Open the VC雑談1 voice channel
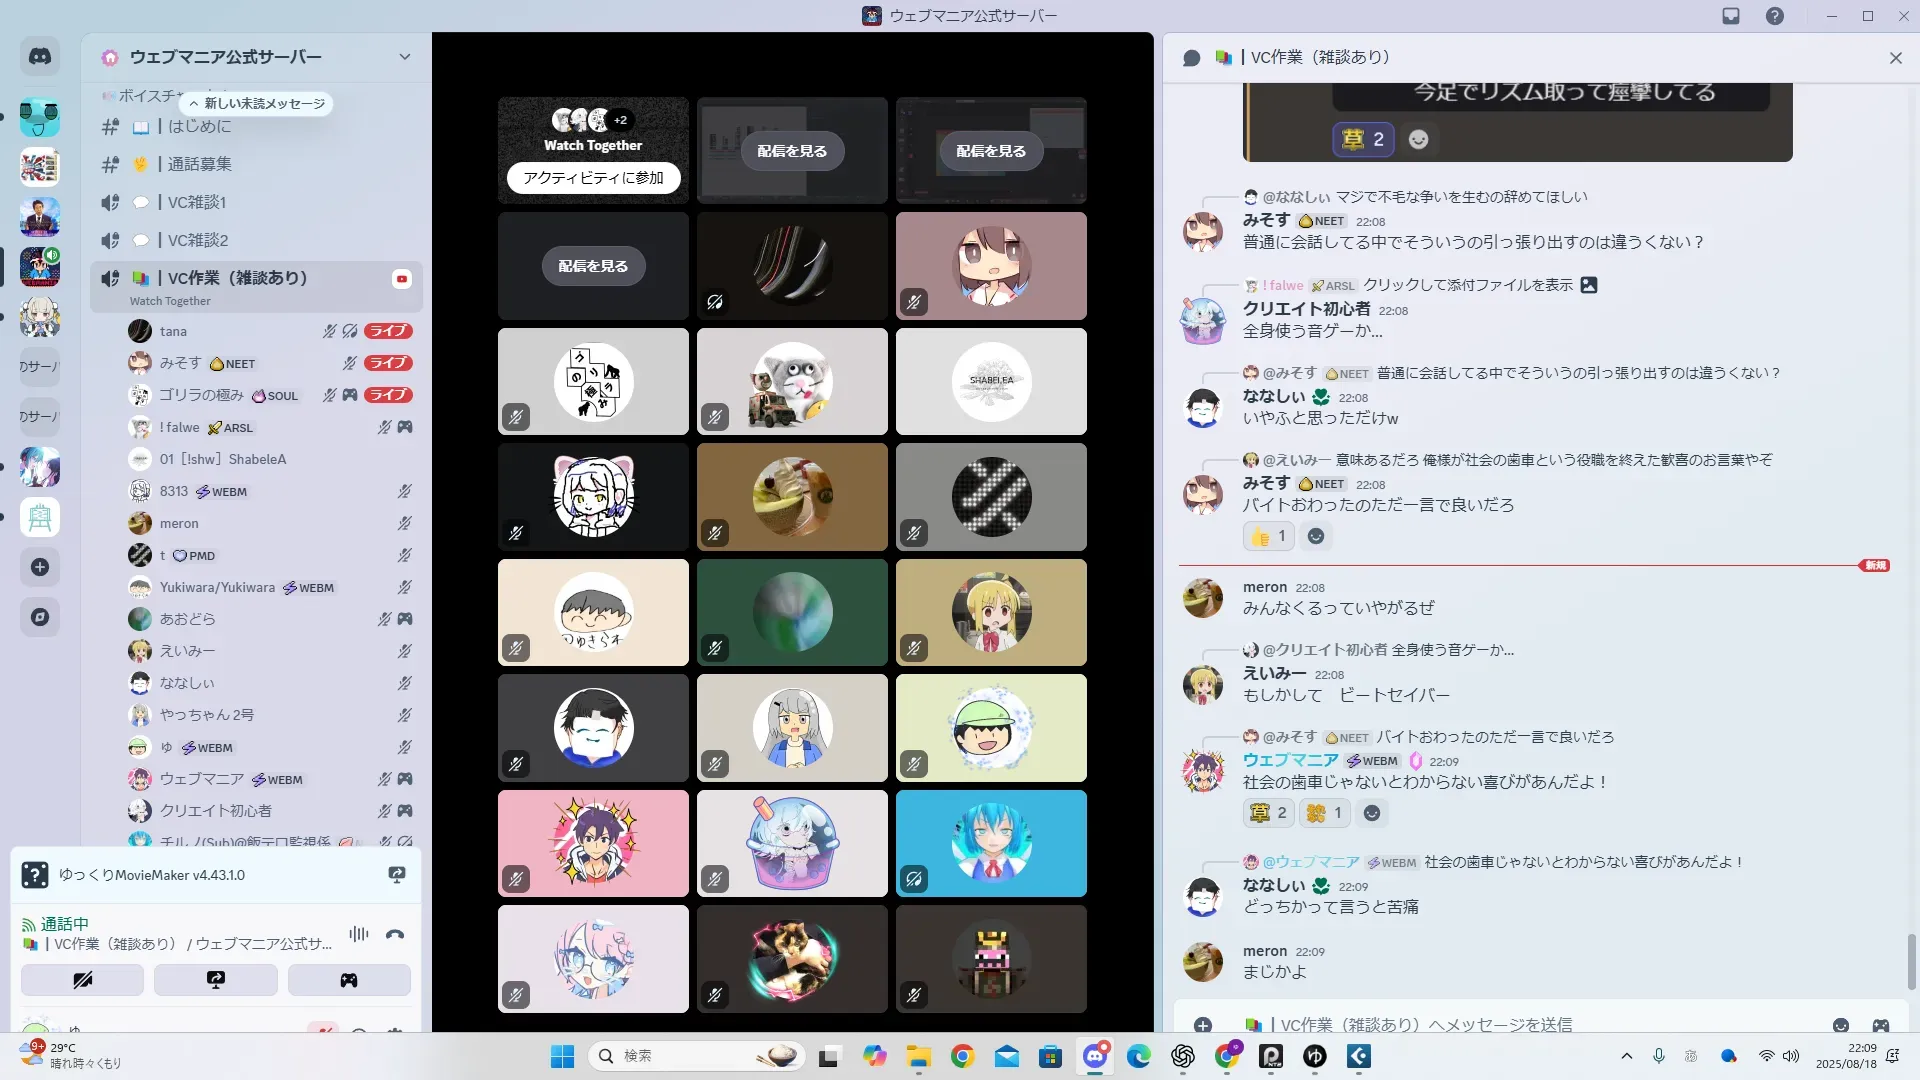1920x1080 pixels. [x=197, y=202]
